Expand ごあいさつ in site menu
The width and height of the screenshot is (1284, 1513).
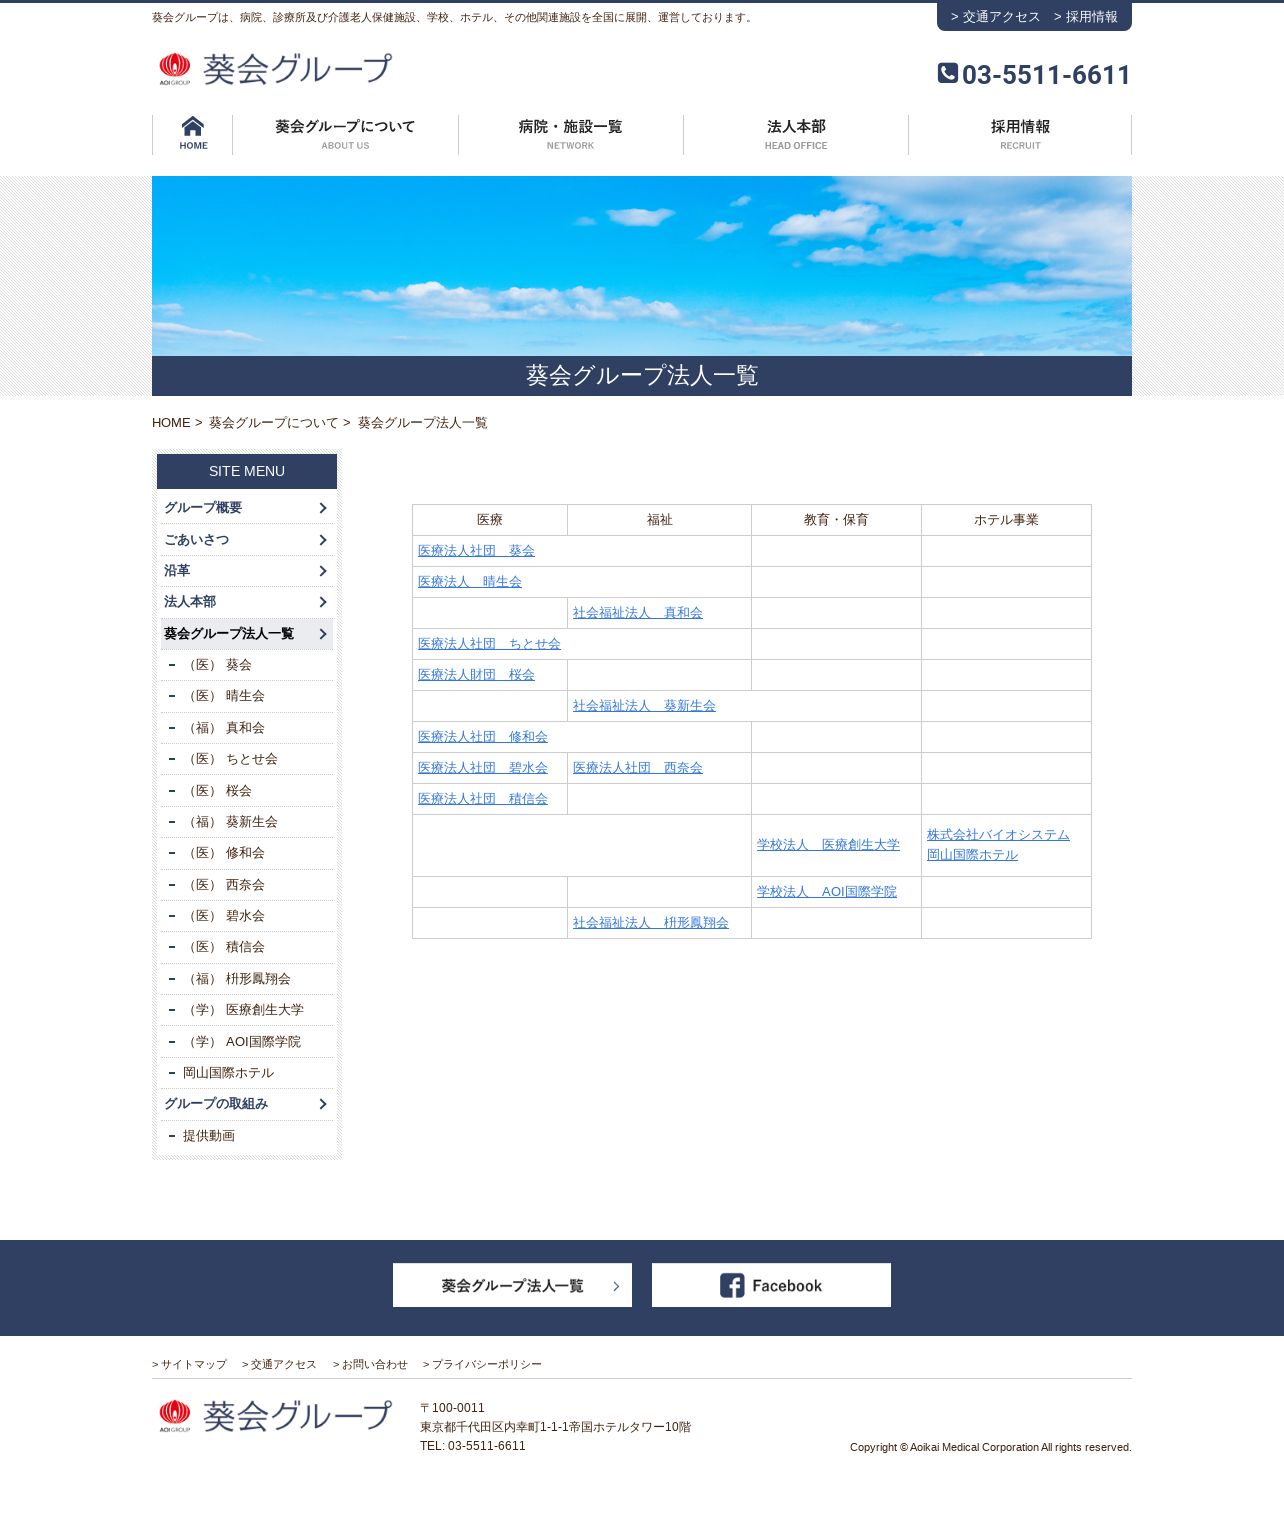(x=246, y=540)
